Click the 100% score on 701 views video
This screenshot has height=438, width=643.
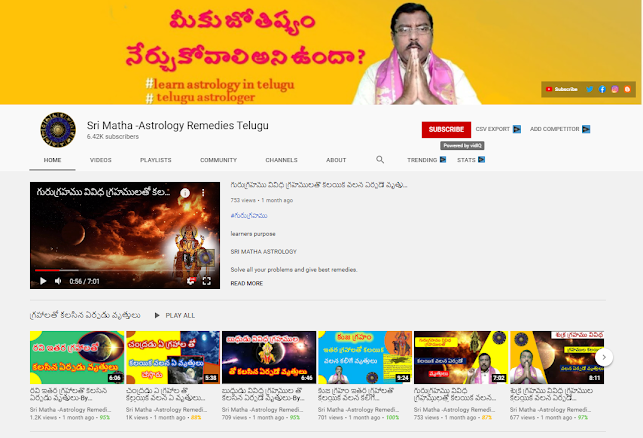pos(393,417)
